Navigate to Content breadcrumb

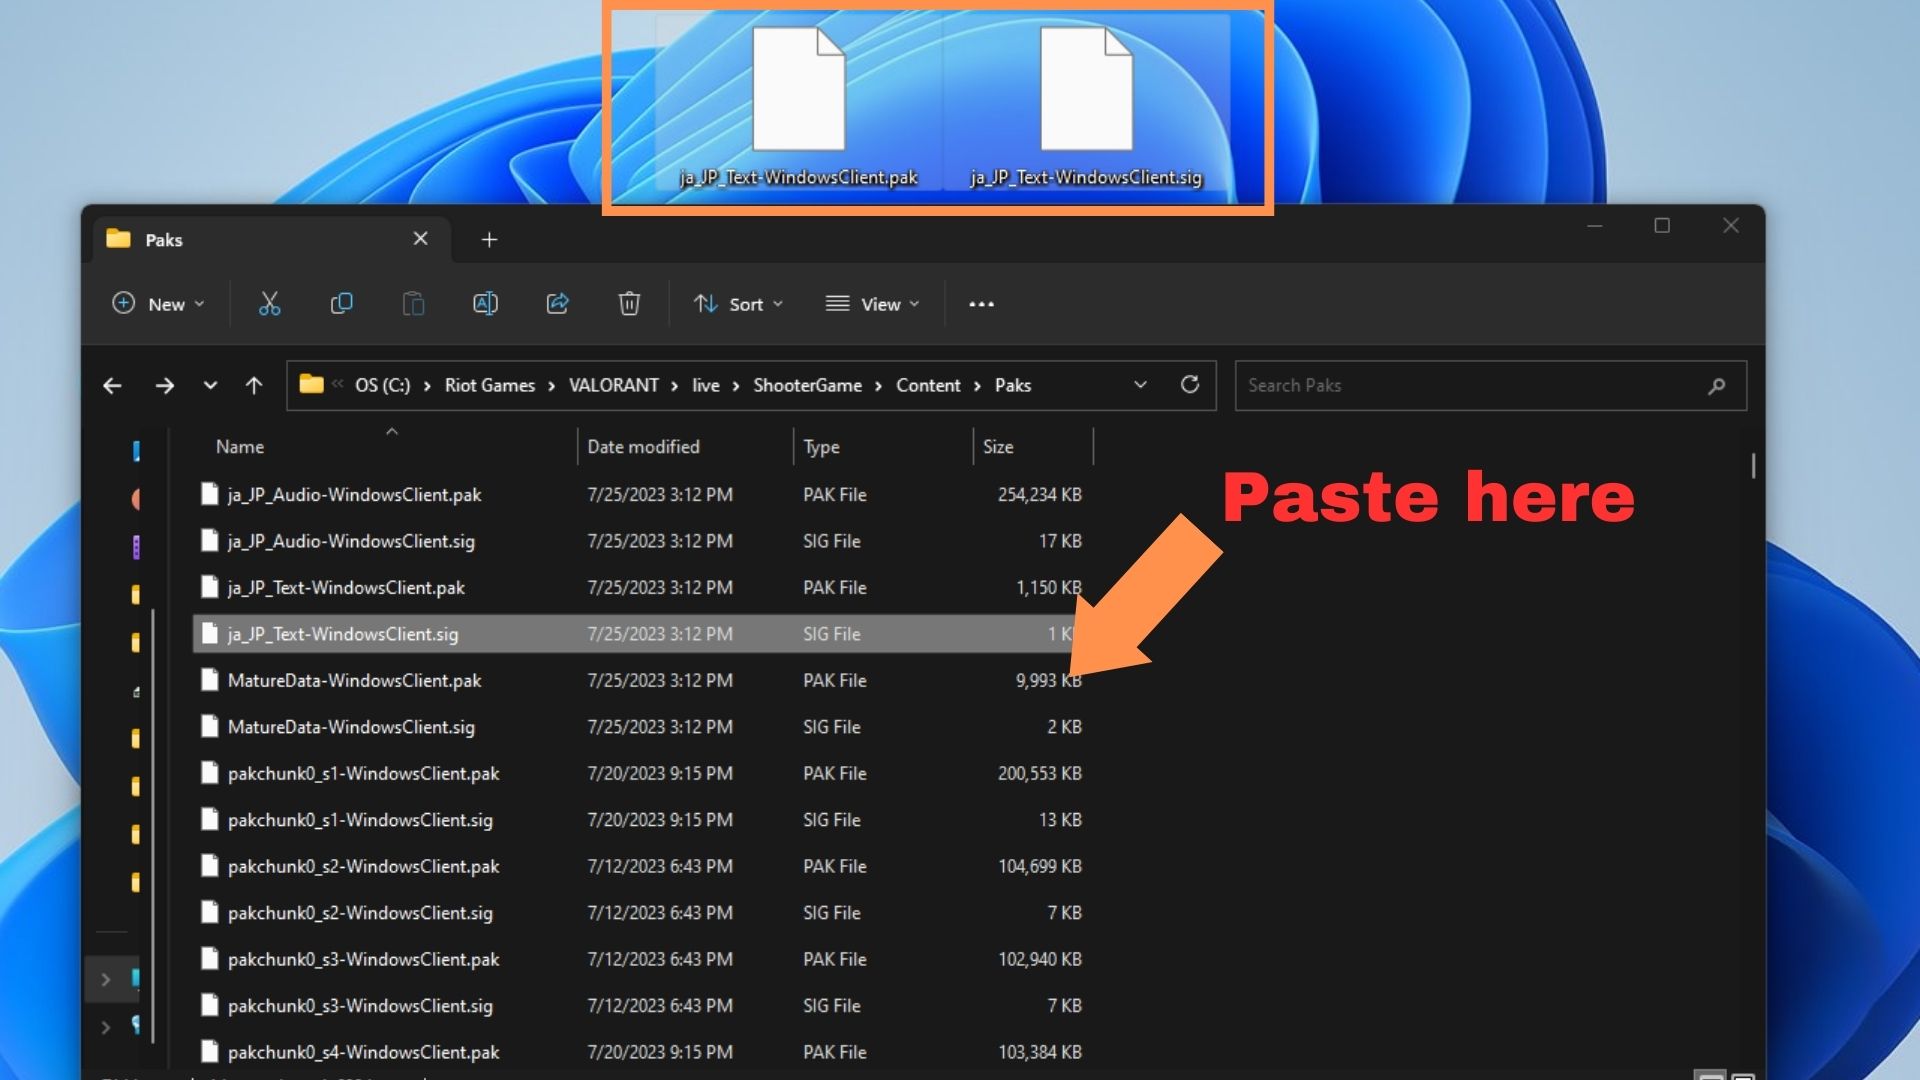pos(928,385)
